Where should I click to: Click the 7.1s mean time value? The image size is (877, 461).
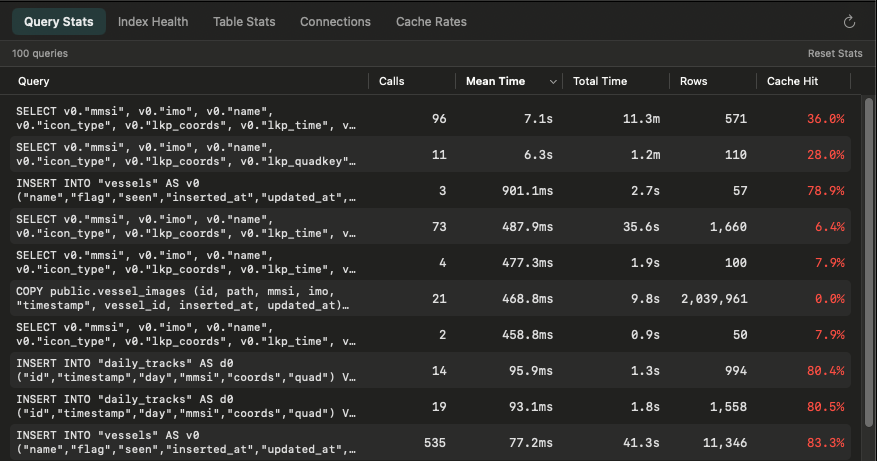pos(538,119)
